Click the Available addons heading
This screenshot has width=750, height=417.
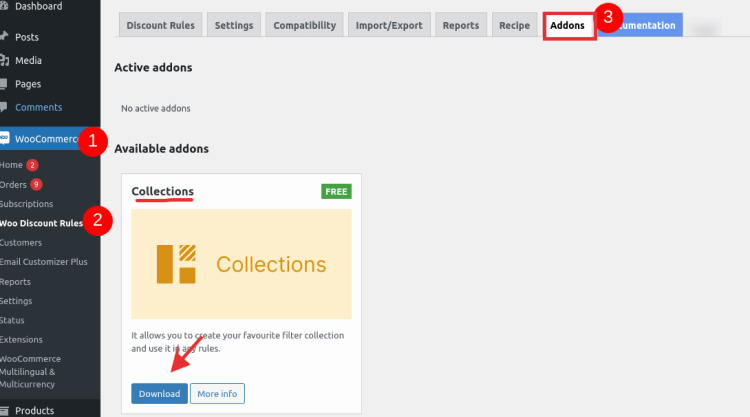(x=162, y=149)
